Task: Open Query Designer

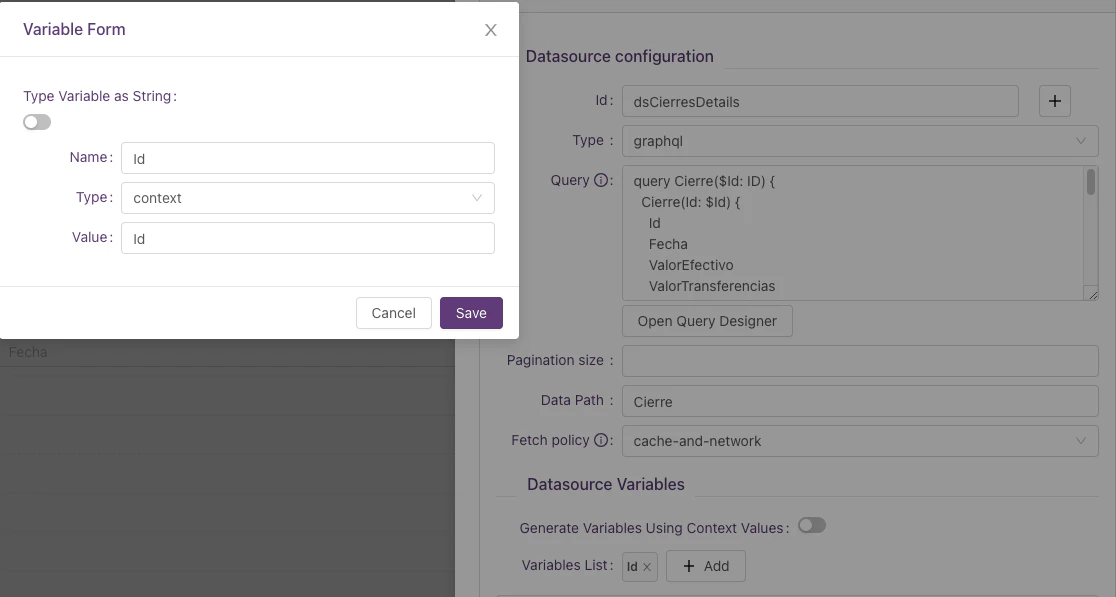Action: click(707, 321)
